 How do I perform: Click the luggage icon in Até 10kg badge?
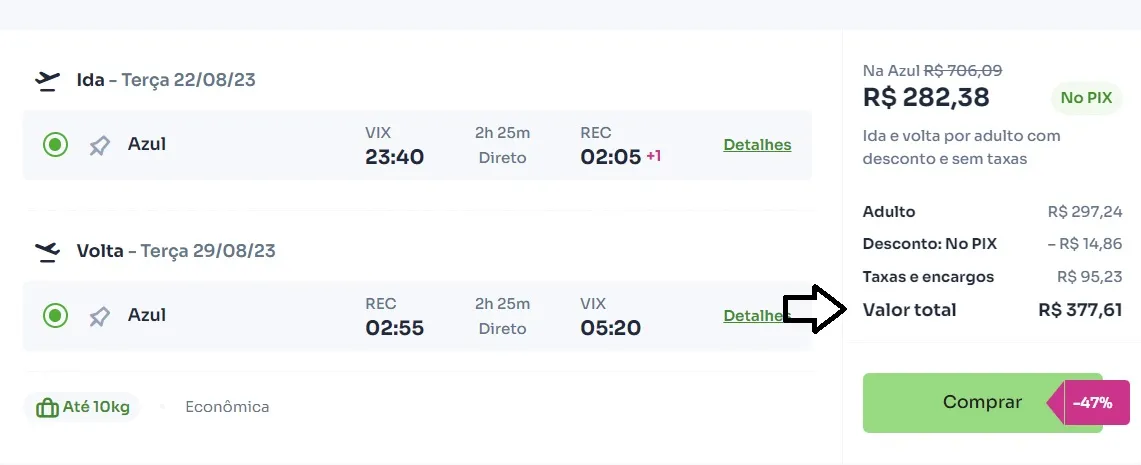(47, 407)
